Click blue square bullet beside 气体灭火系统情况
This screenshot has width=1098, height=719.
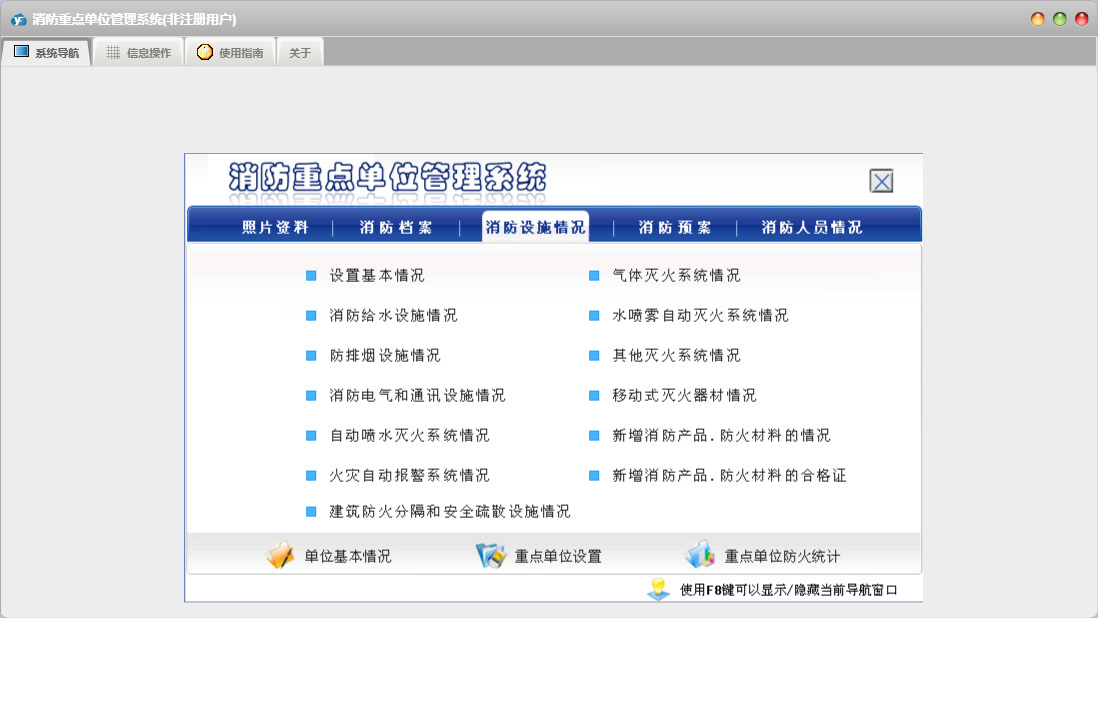[594, 276]
